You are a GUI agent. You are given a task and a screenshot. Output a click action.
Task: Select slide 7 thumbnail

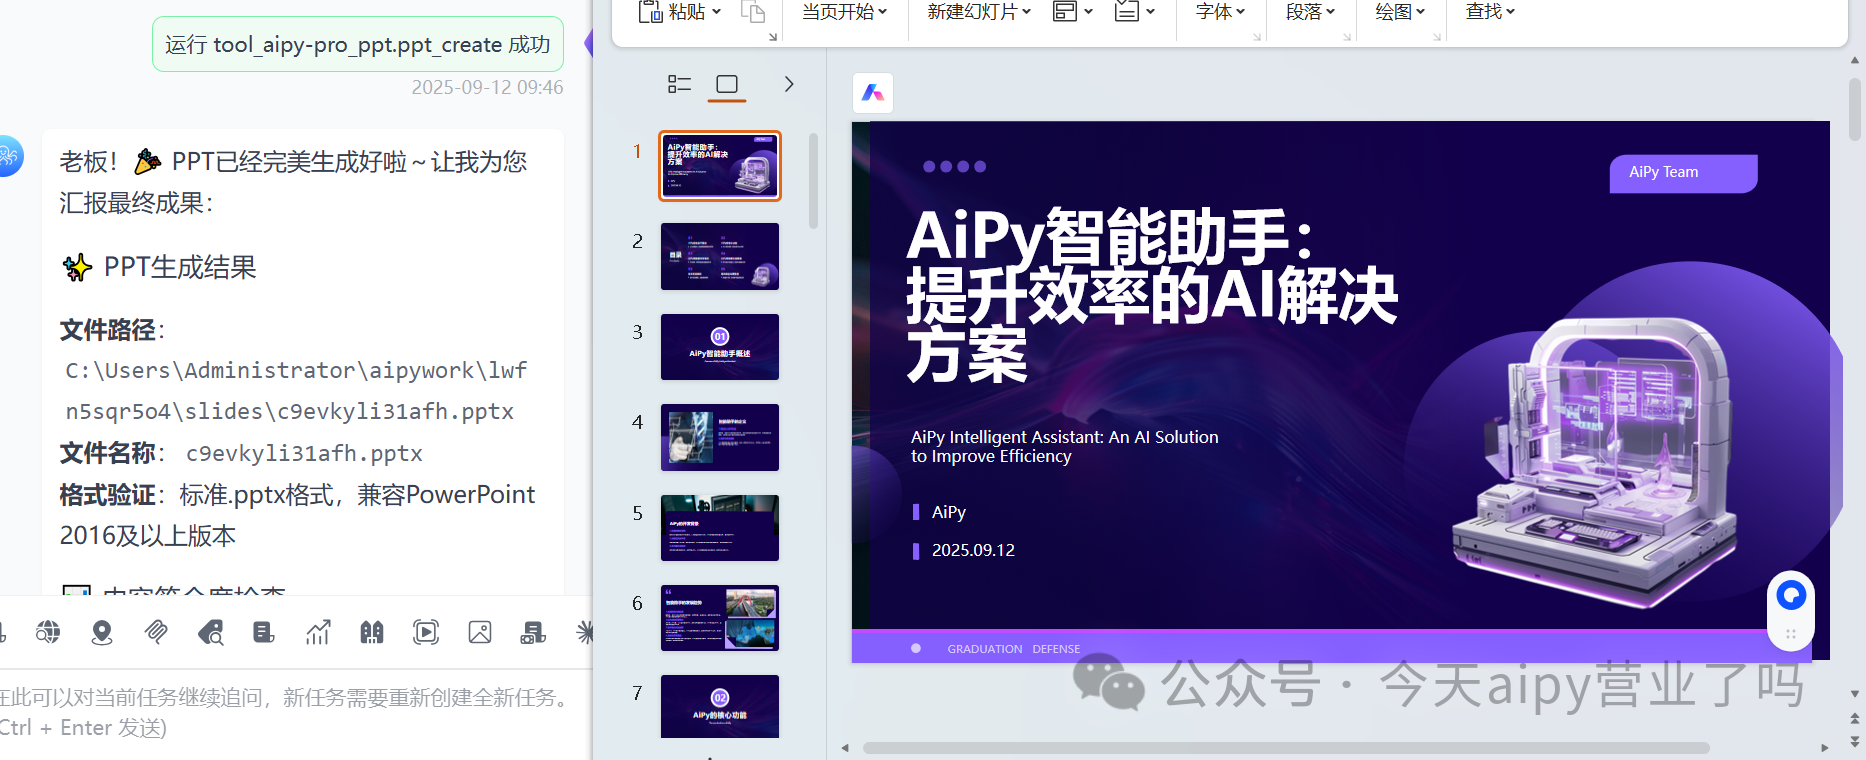point(720,707)
